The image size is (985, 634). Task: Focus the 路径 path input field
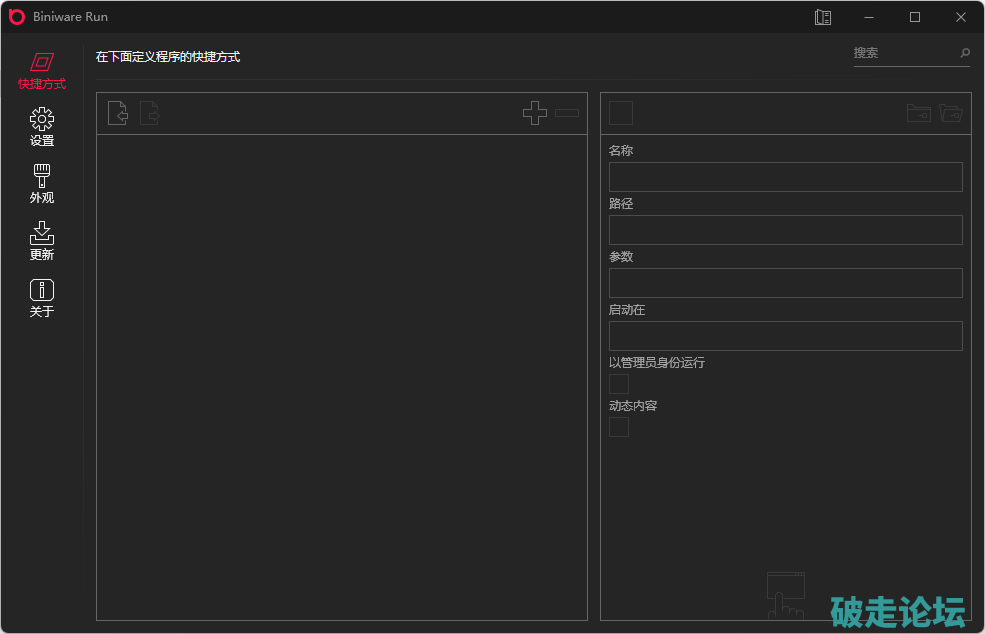pyautogui.click(x=785, y=230)
